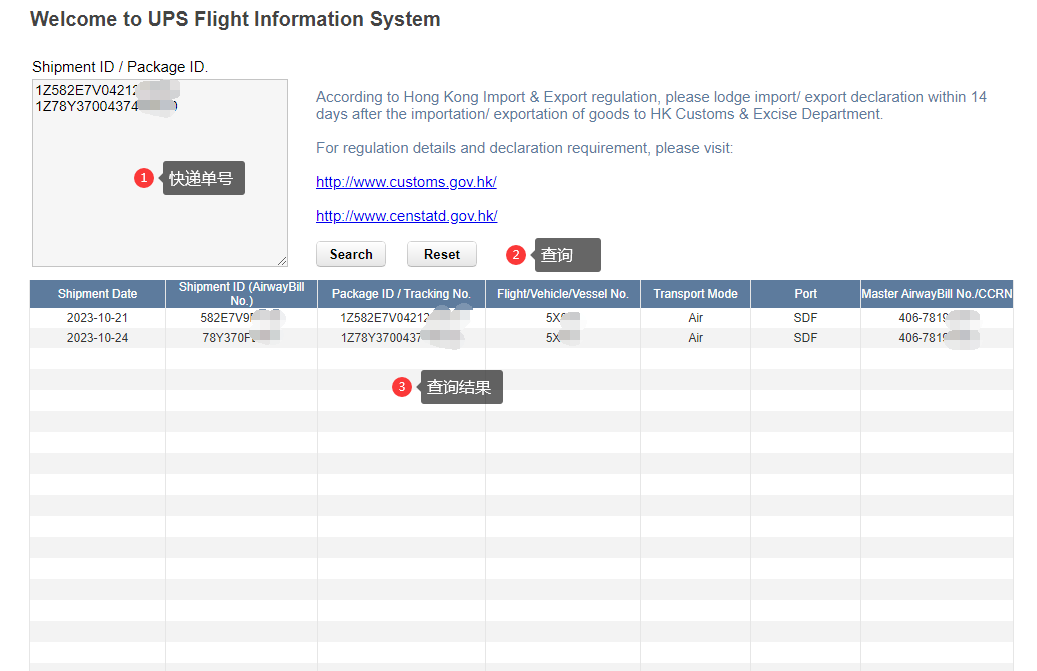Click the Port column header

tap(805, 294)
